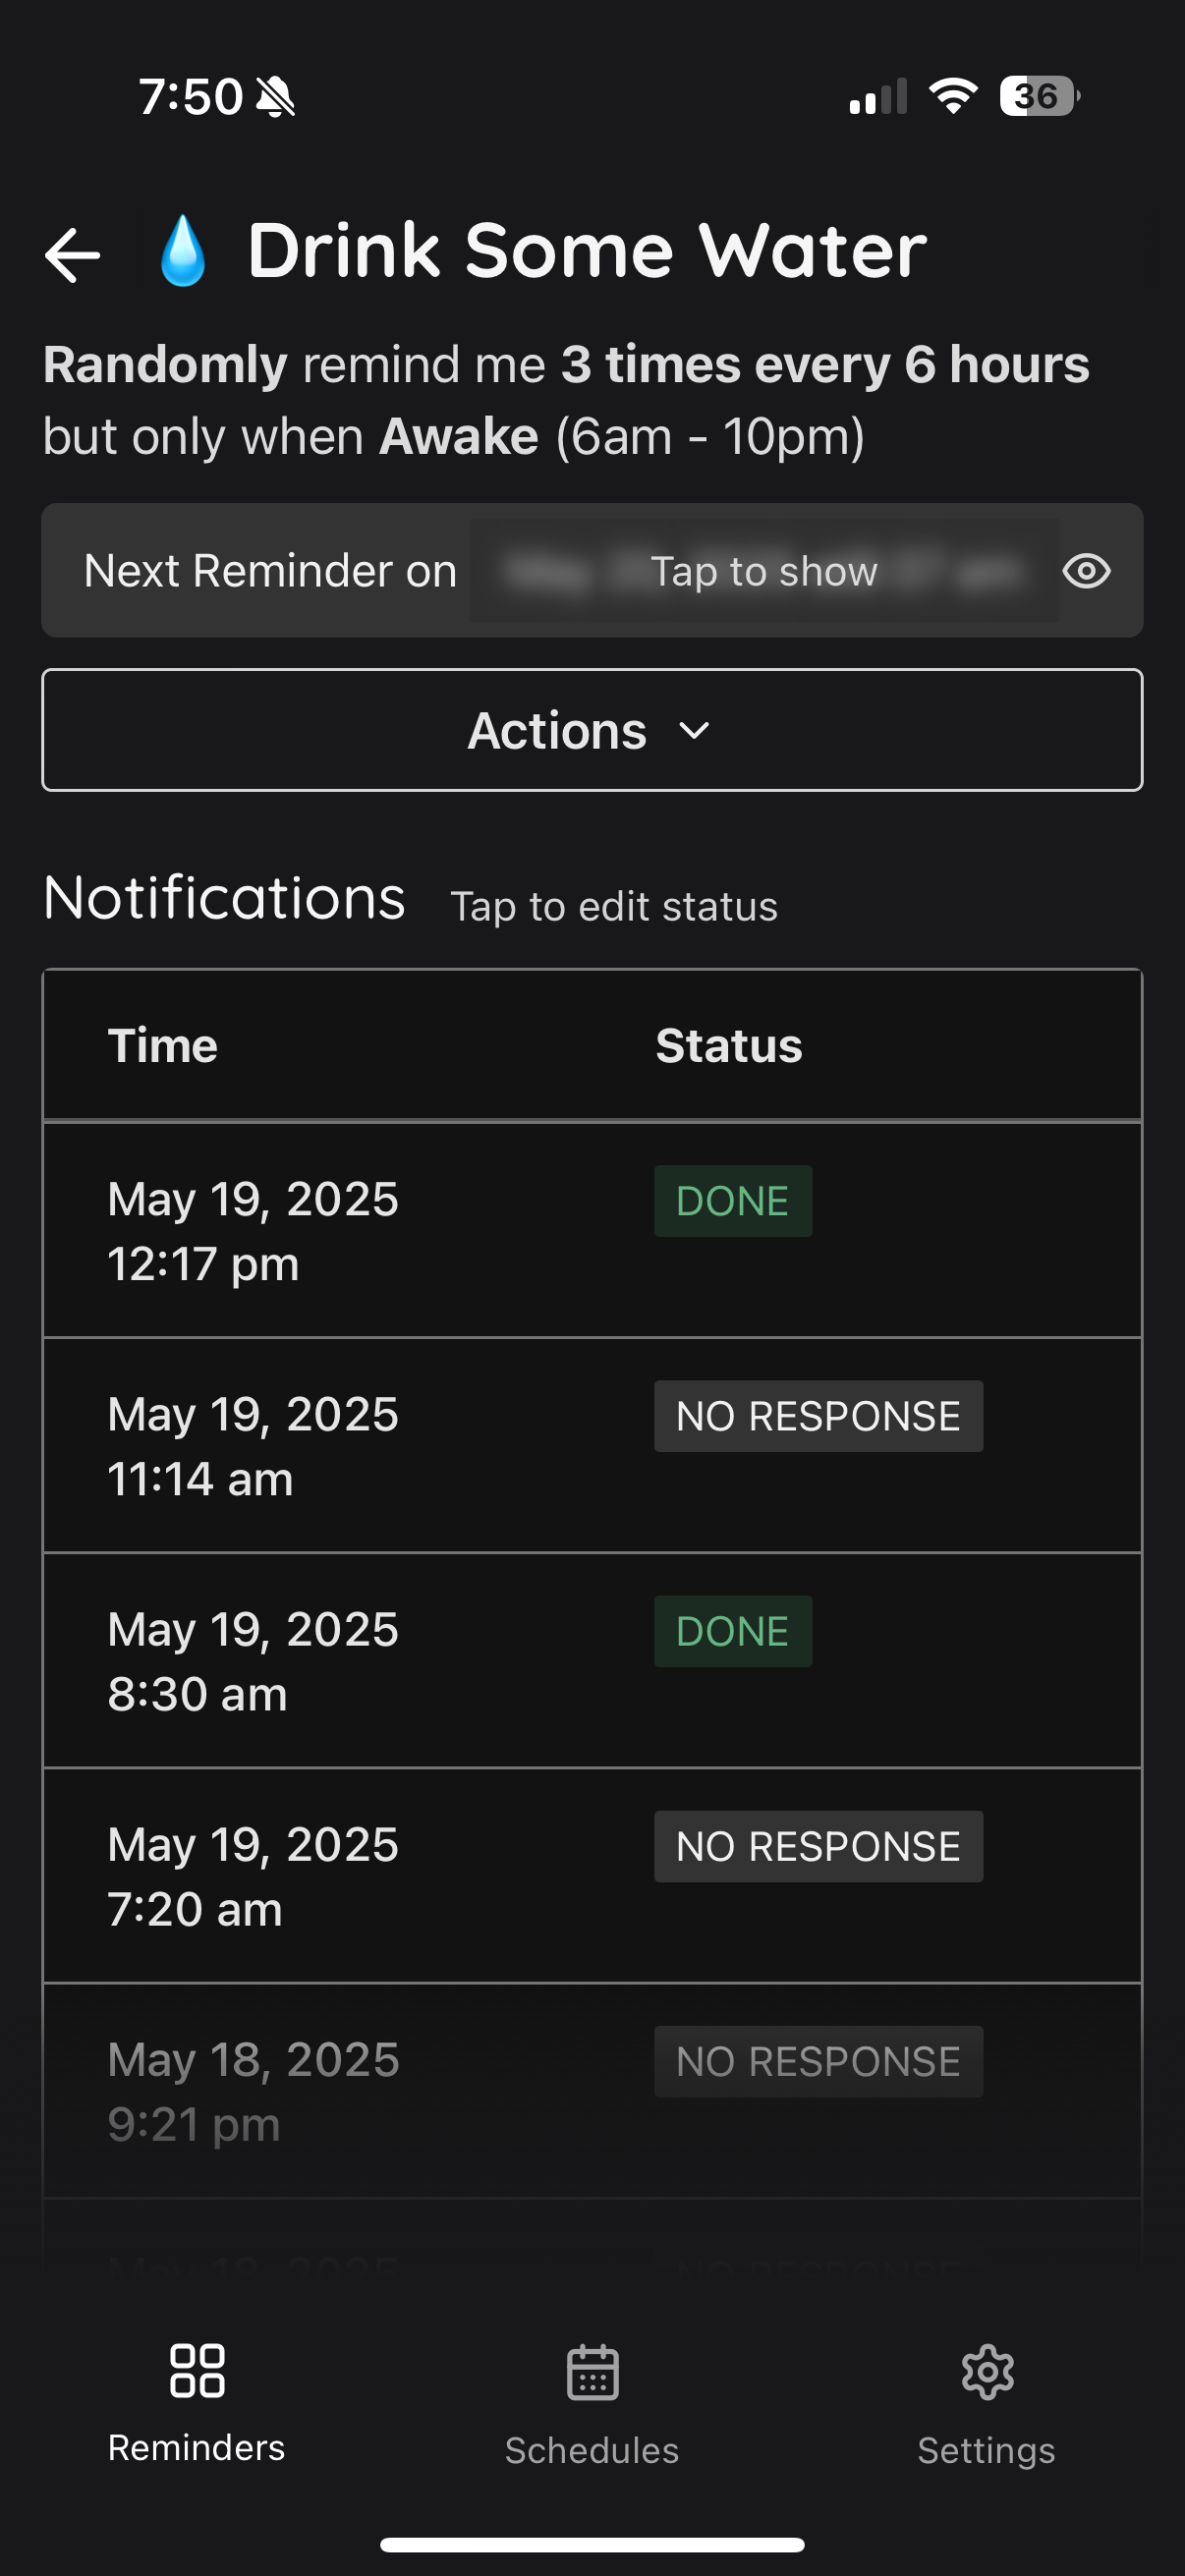Image resolution: width=1185 pixels, height=2576 pixels.
Task: Tap the muted bell icon in status bar
Action: 276,97
